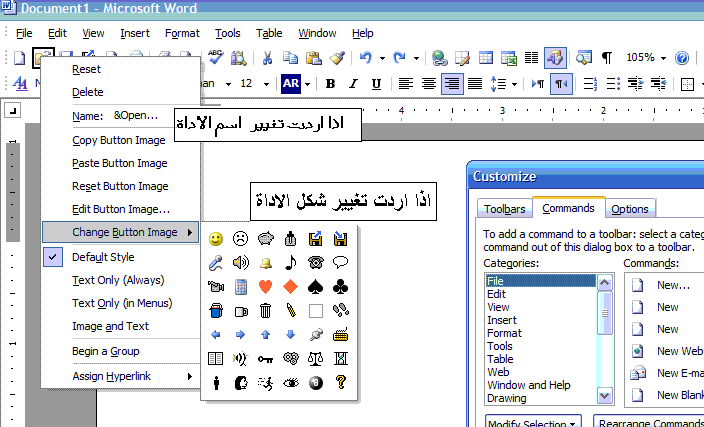Image resolution: width=704 pixels, height=427 pixels.
Task: Choose the yellow question mark button image
Action: point(341,383)
